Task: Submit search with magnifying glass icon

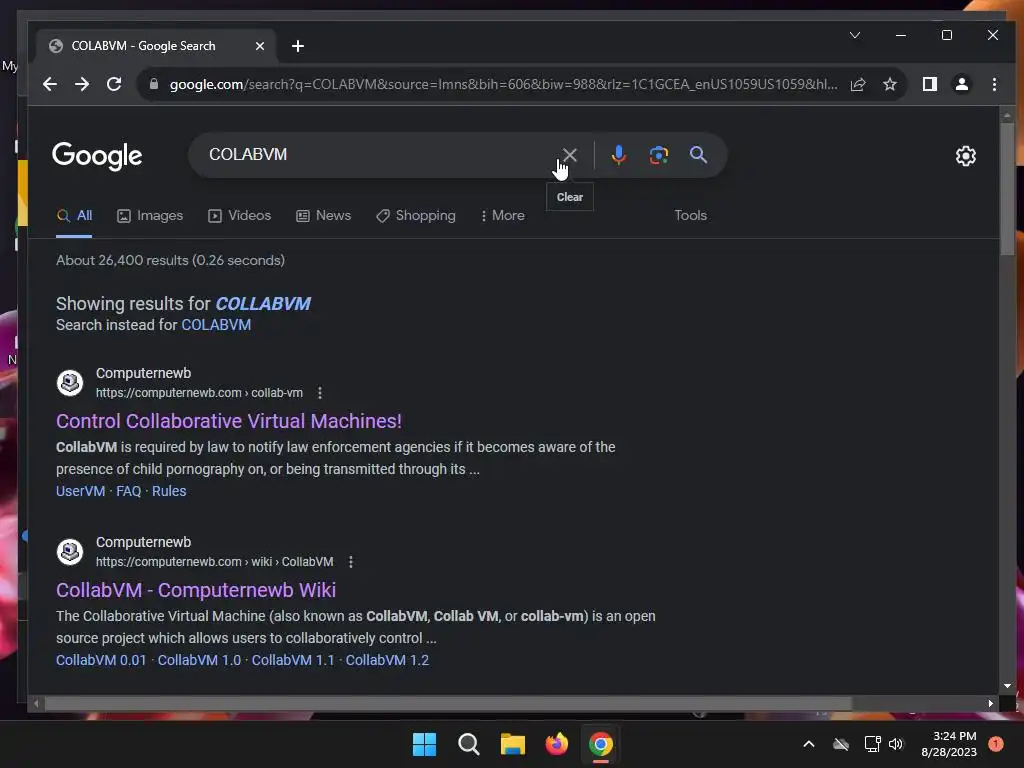Action: point(698,155)
